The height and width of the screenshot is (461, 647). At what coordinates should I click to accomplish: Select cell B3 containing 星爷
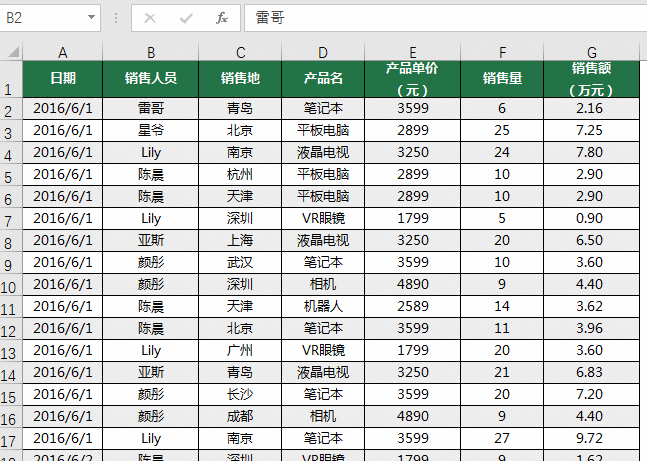pos(150,130)
